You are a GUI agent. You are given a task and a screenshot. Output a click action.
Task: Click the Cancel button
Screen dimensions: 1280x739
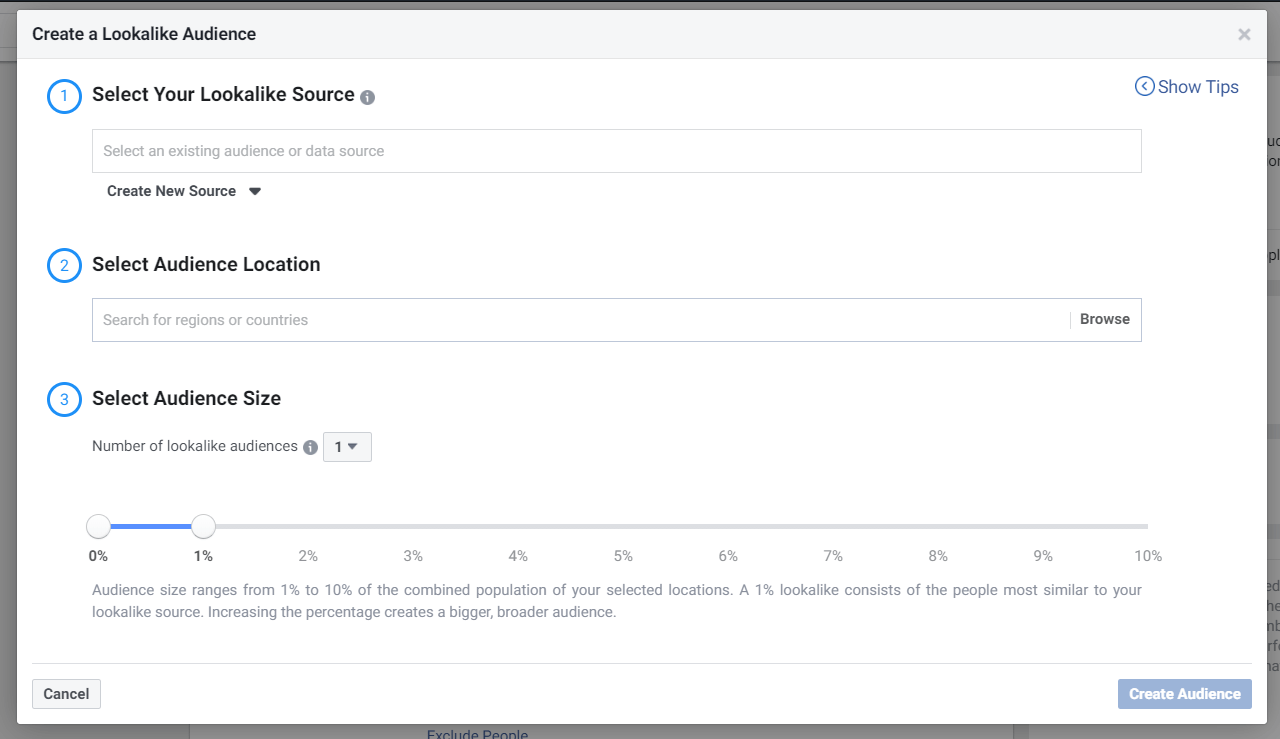click(66, 694)
